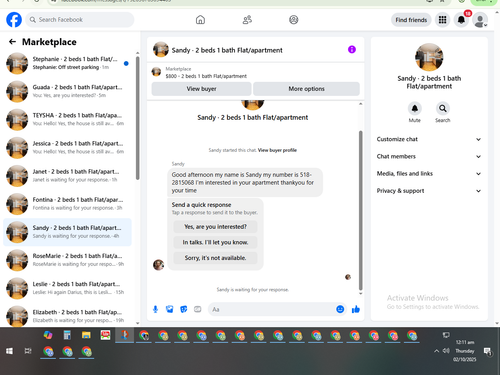Open the account profile menu
500x375 pixels.
click(x=480, y=20)
